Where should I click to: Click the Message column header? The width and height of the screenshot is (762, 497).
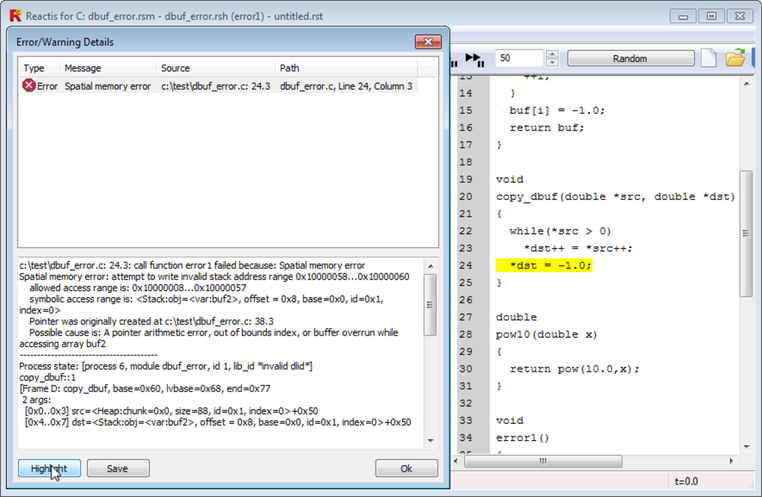(106, 68)
